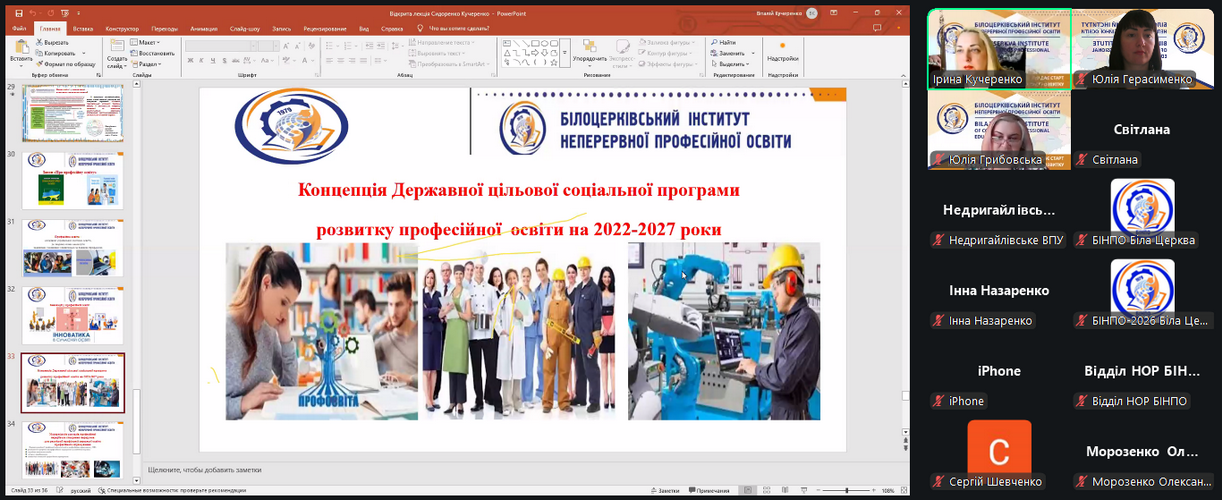
Task: Click Find (Найти) magnifier in Editing group
Action: tap(722, 42)
